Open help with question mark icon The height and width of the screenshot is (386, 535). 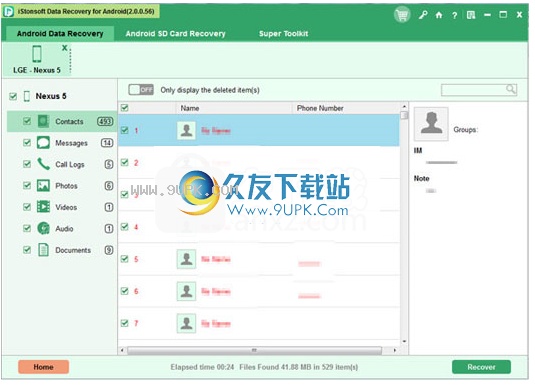pos(454,15)
